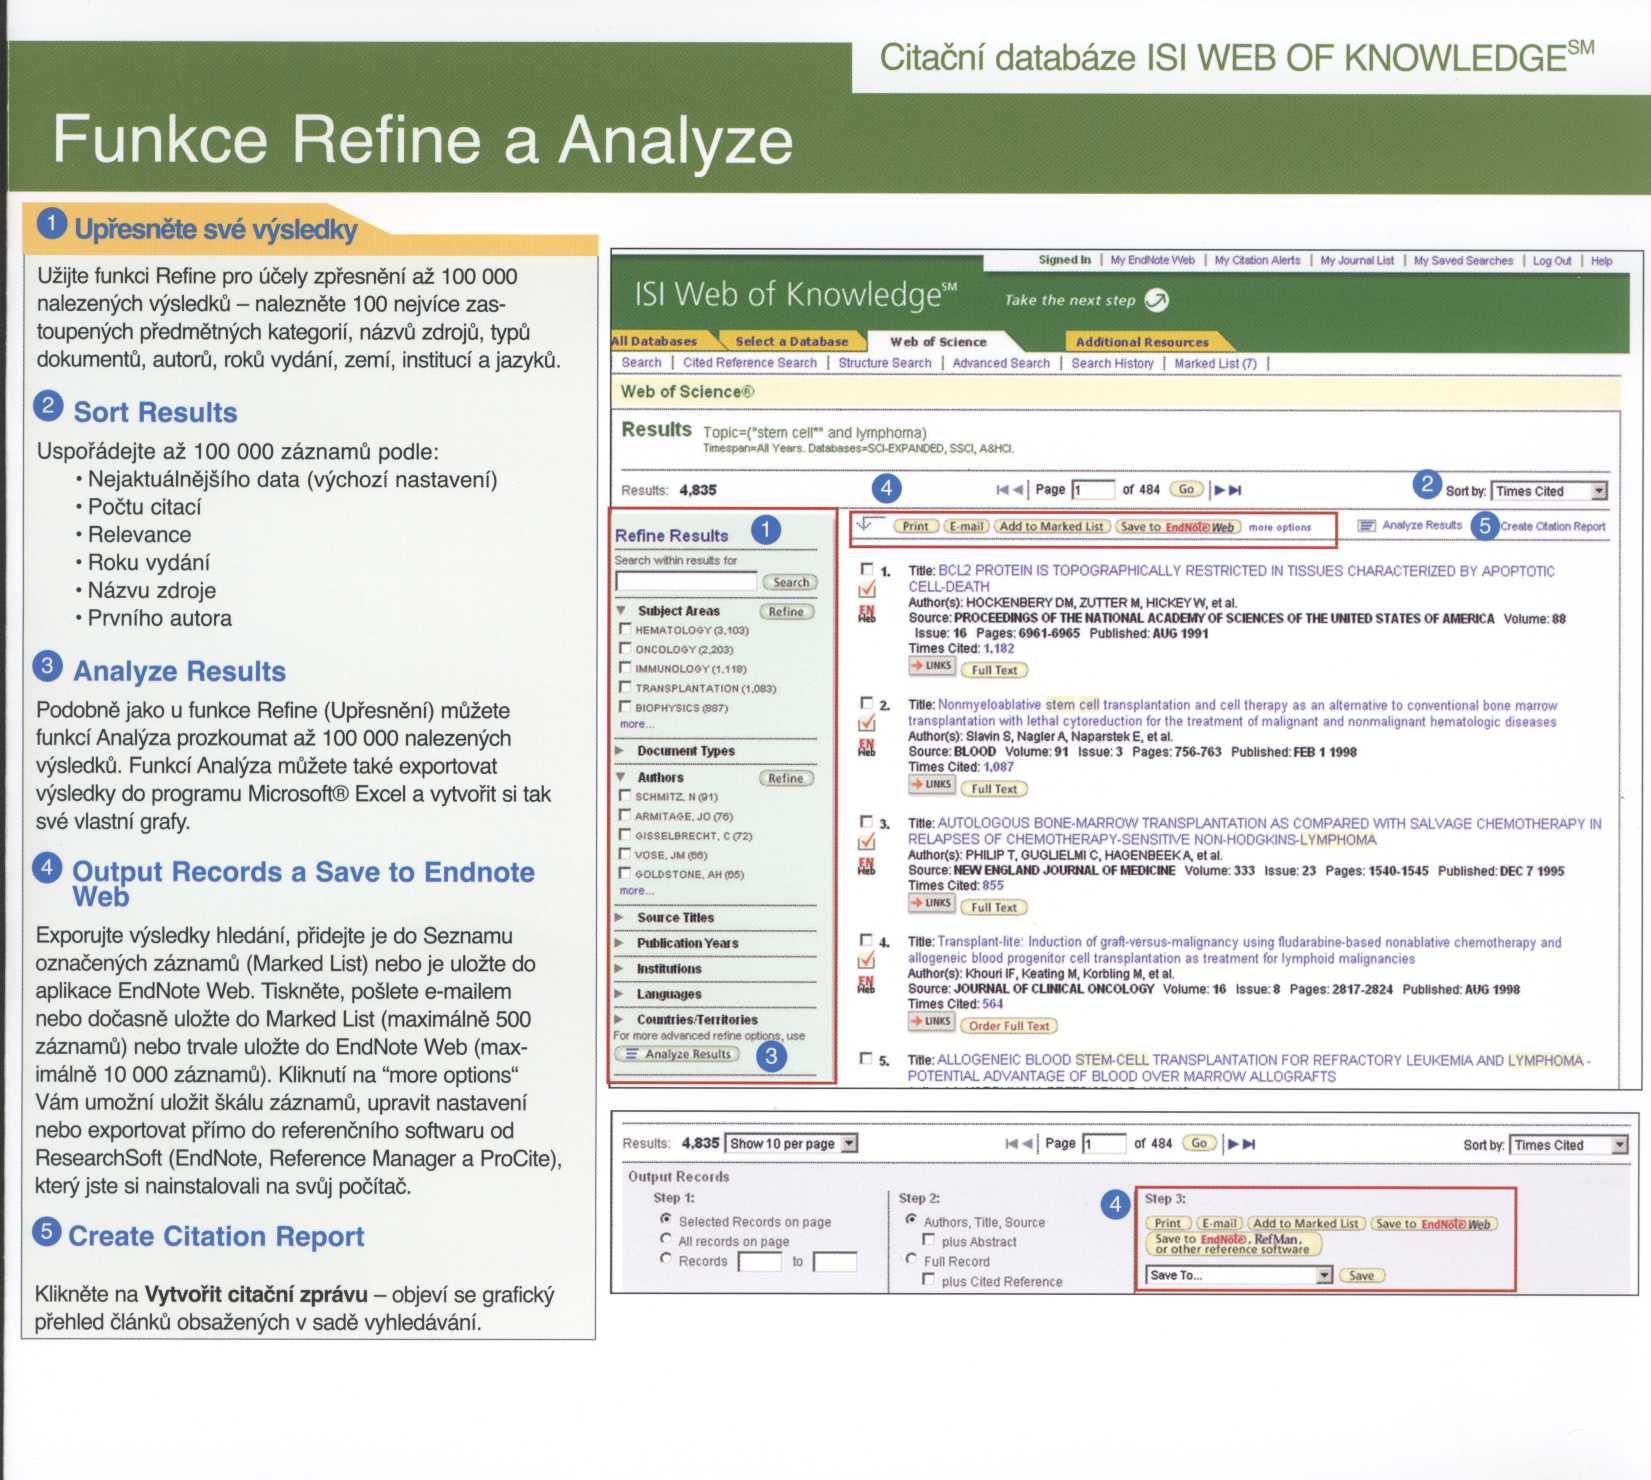Click the EndNote Web icon for record 4
The width and height of the screenshot is (1651, 1480).
[867, 984]
